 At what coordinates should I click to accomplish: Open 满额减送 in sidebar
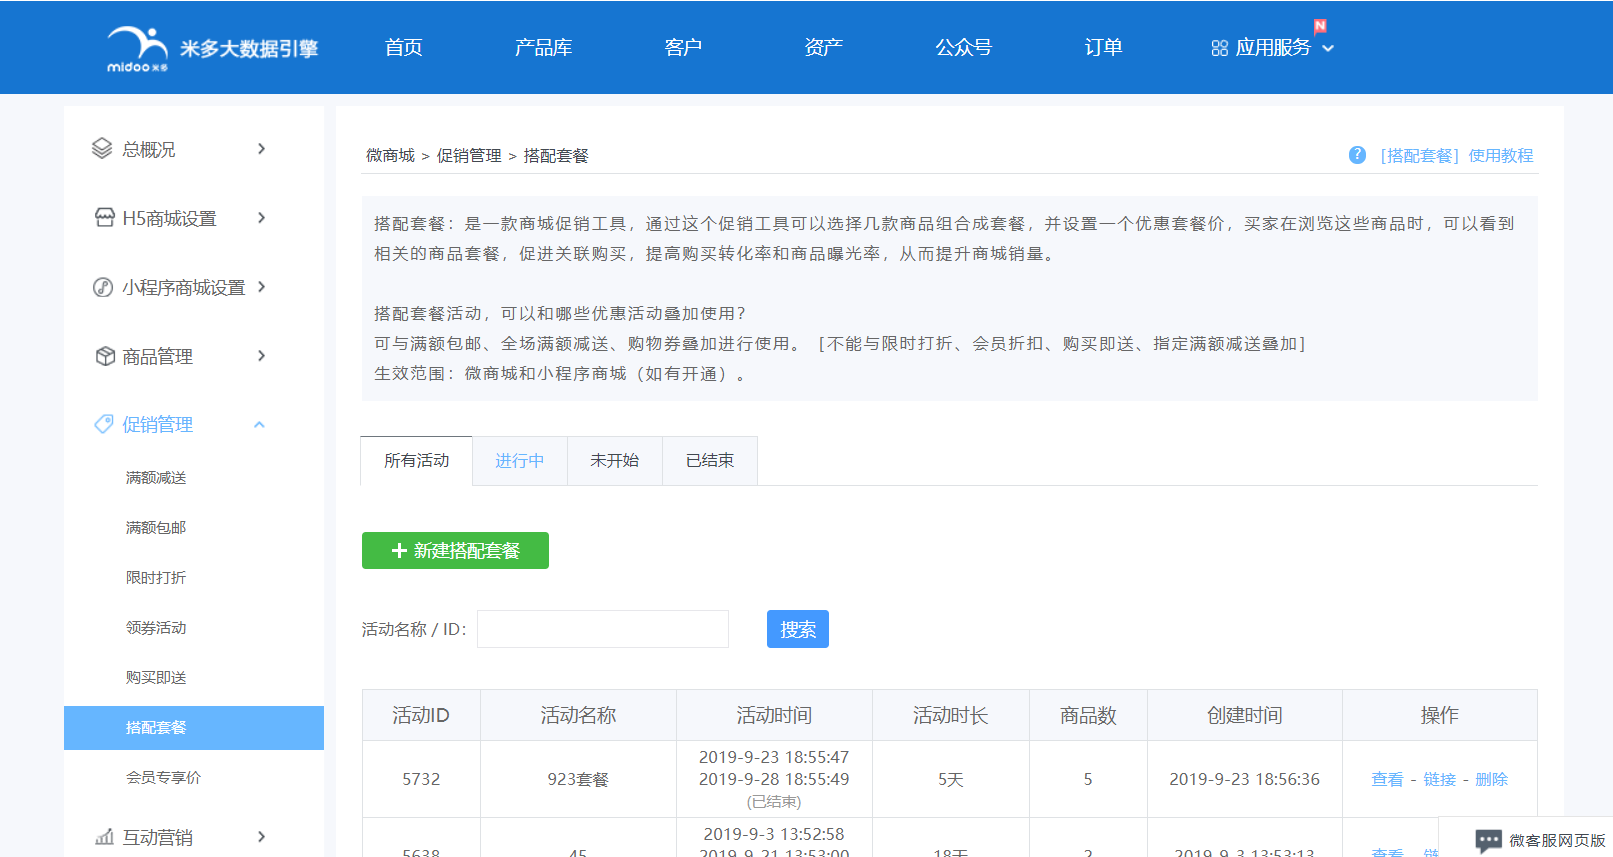point(156,478)
